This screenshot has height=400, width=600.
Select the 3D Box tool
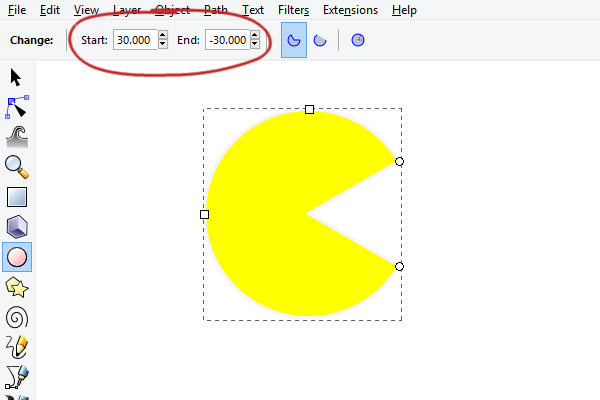17,227
